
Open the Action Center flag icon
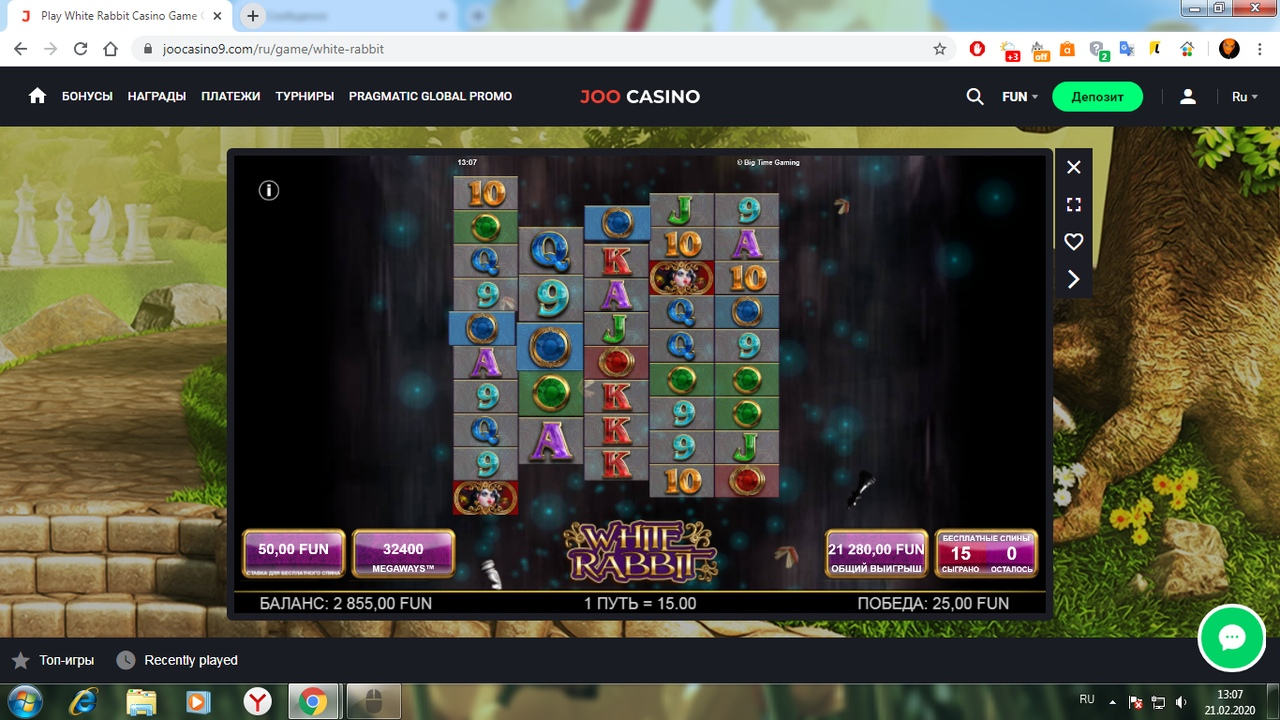point(1136,702)
